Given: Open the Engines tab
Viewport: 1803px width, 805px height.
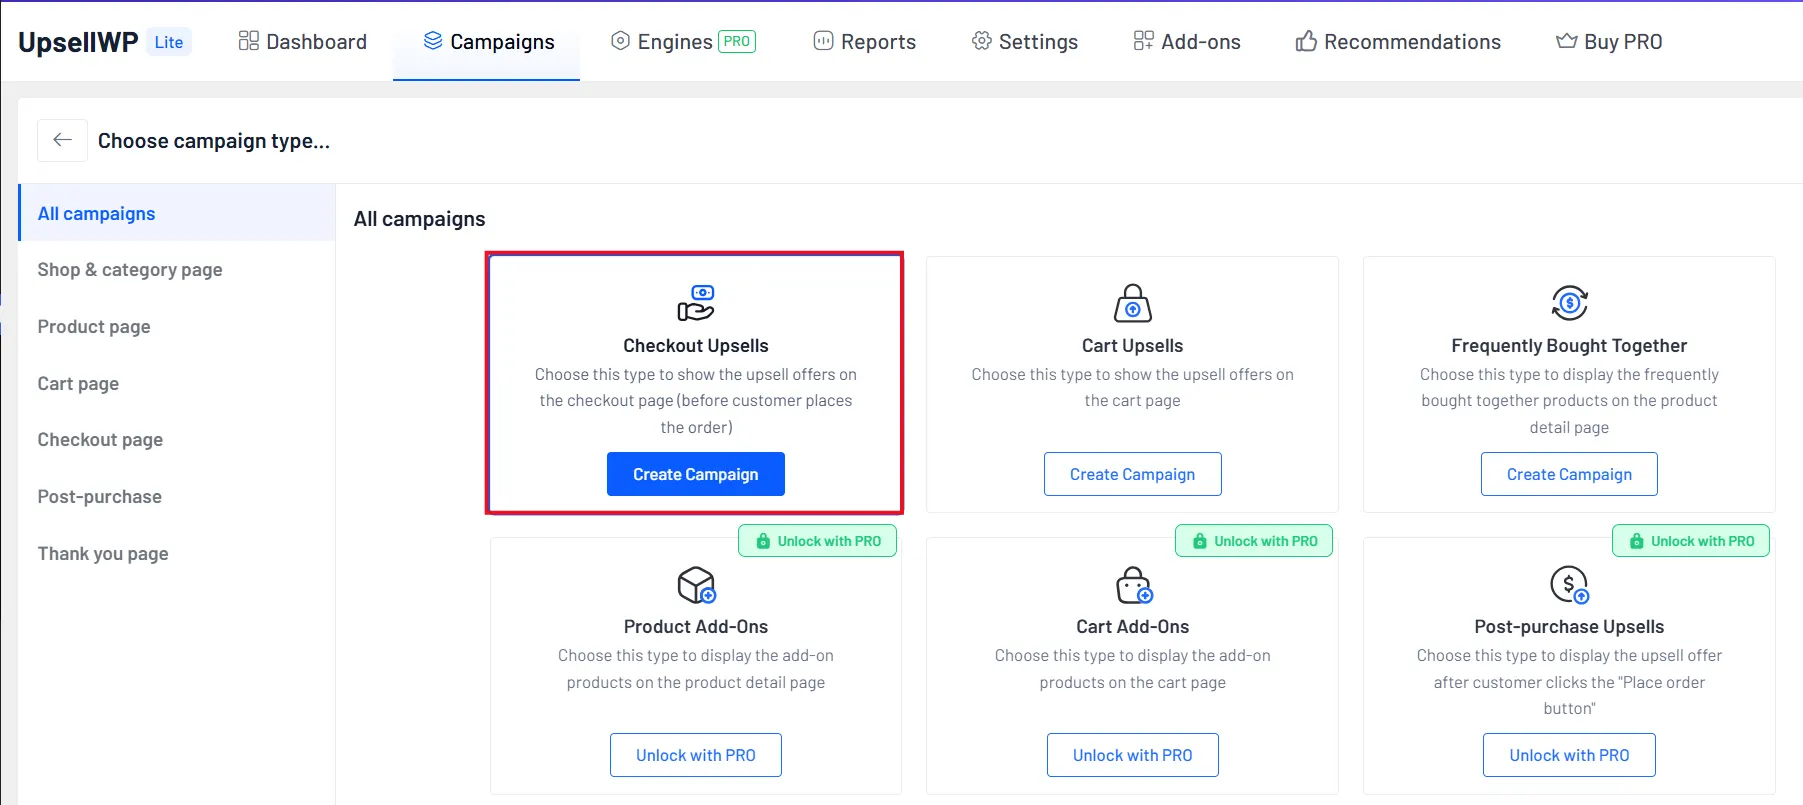Looking at the screenshot, I should (683, 42).
